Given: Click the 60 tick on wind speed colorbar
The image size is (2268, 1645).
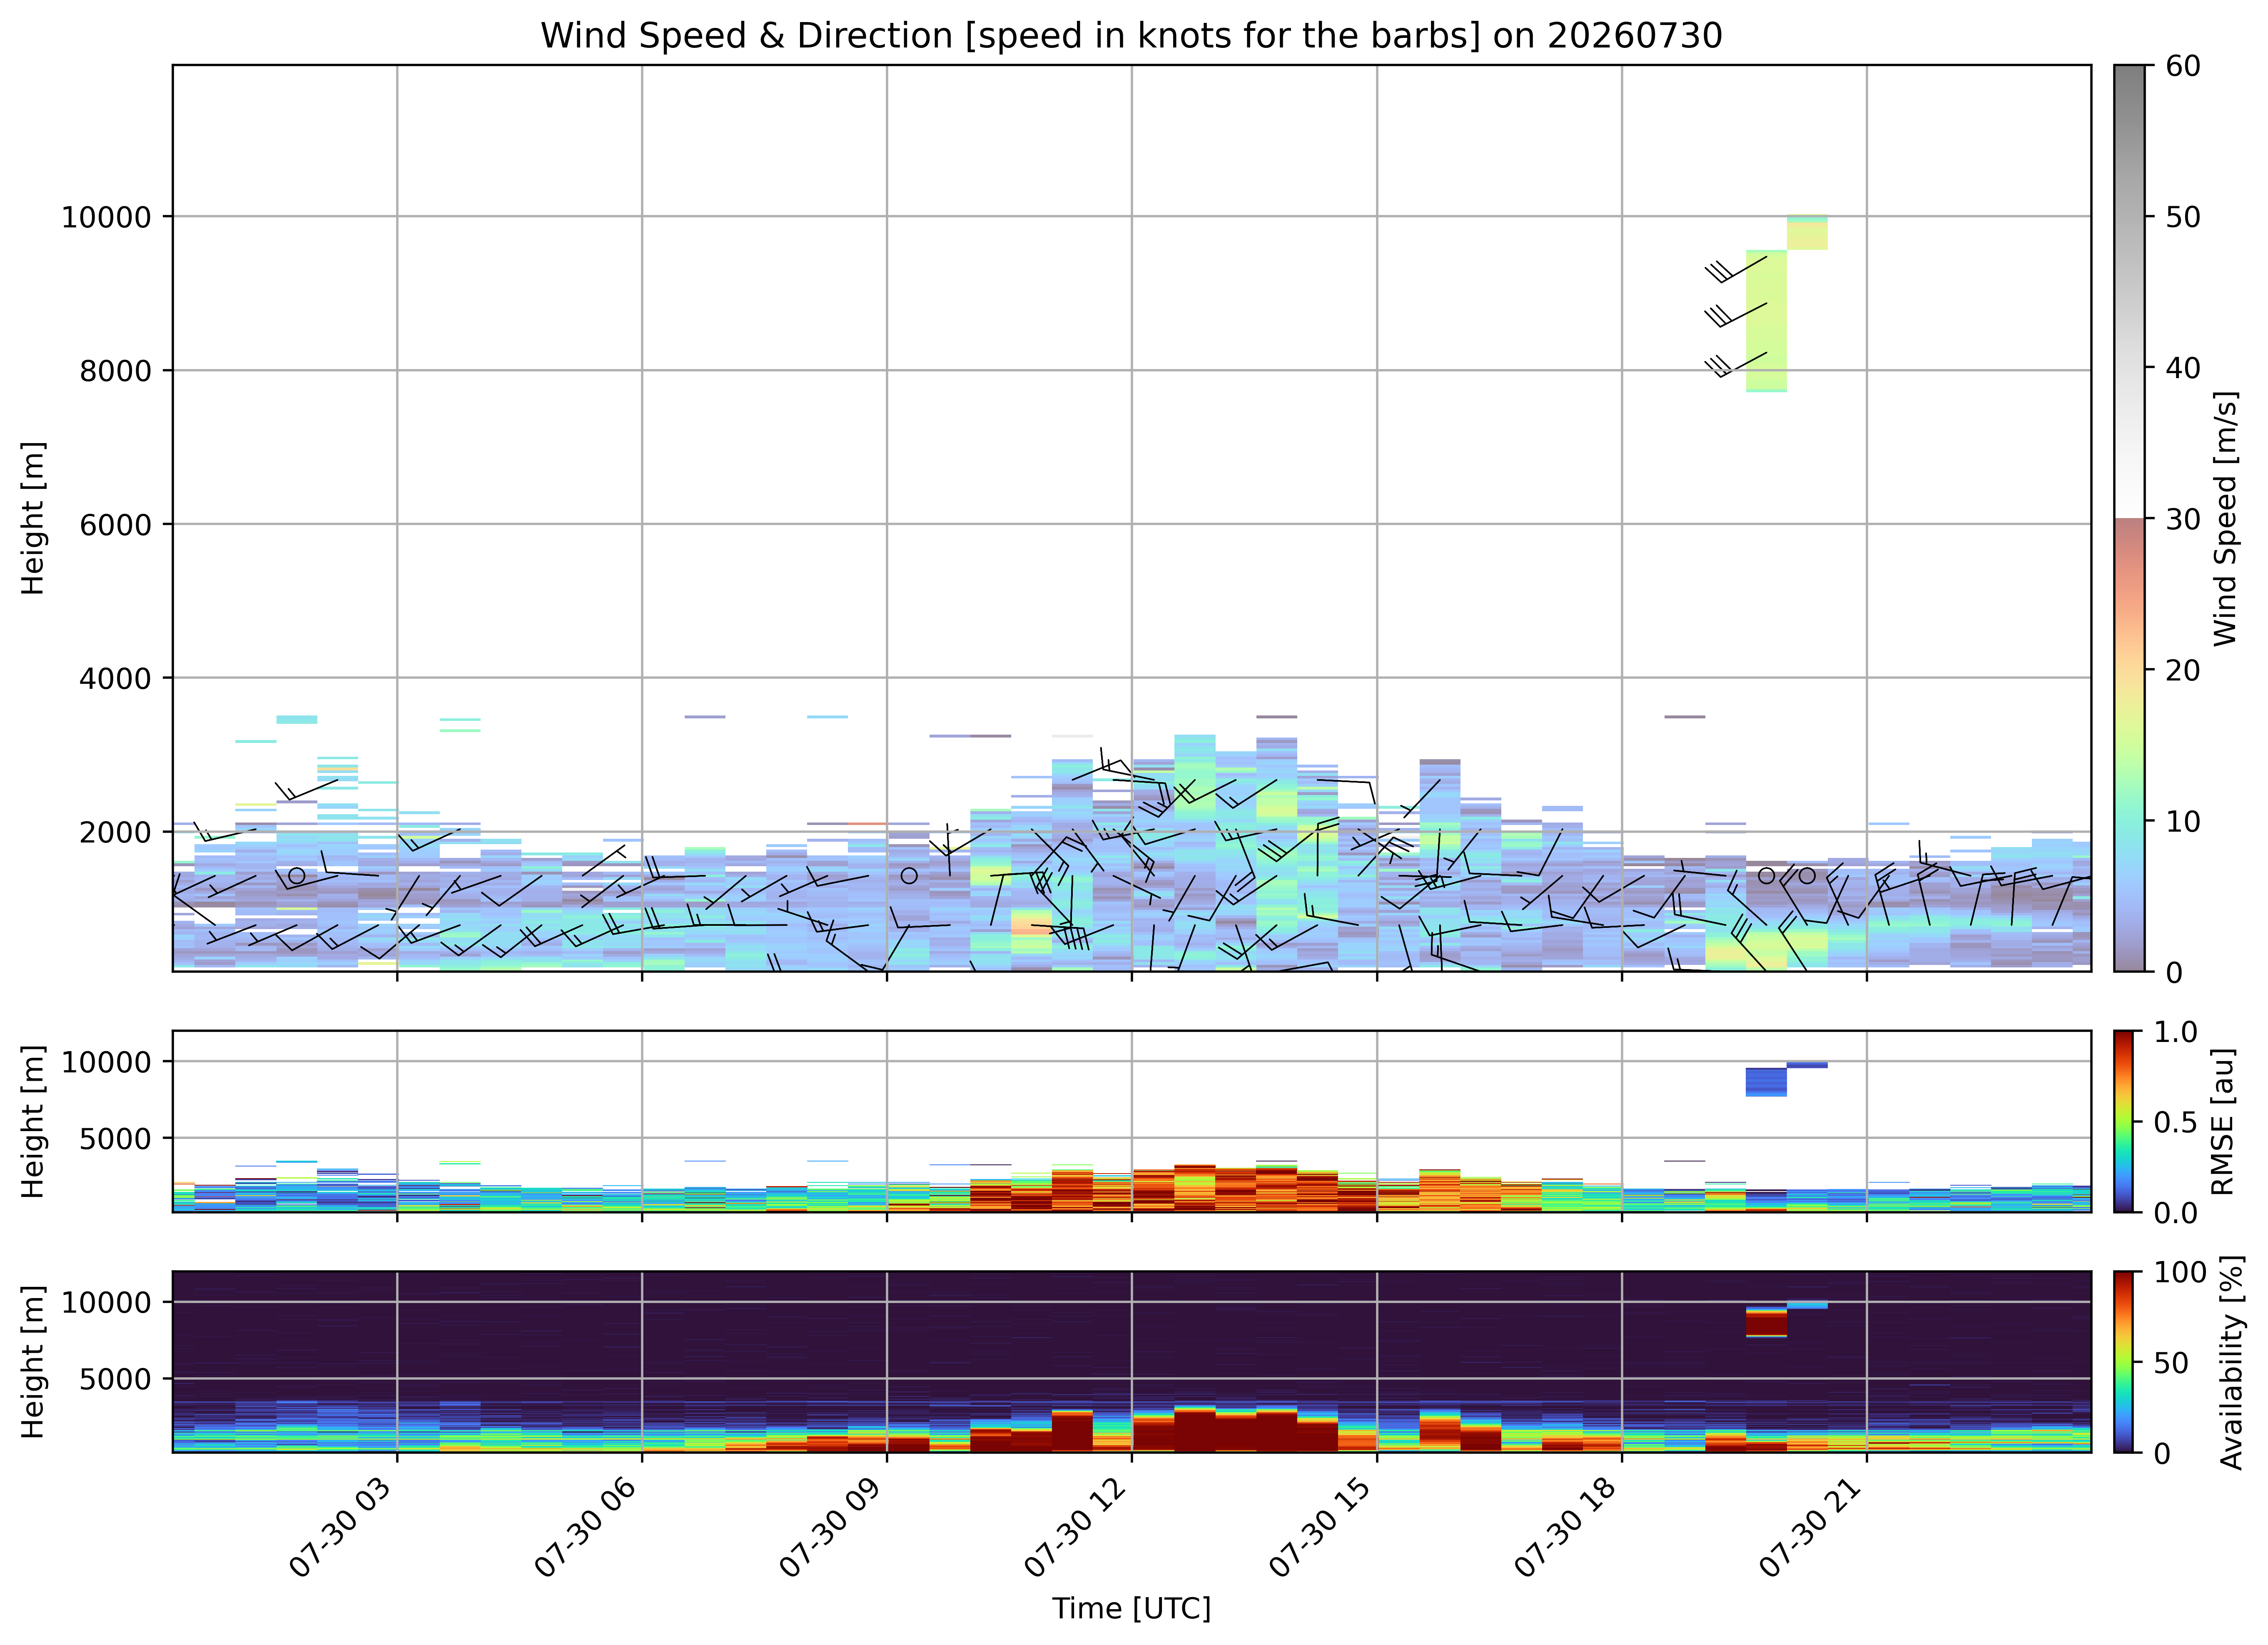Looking at the screenshot, I should 2183,66.
